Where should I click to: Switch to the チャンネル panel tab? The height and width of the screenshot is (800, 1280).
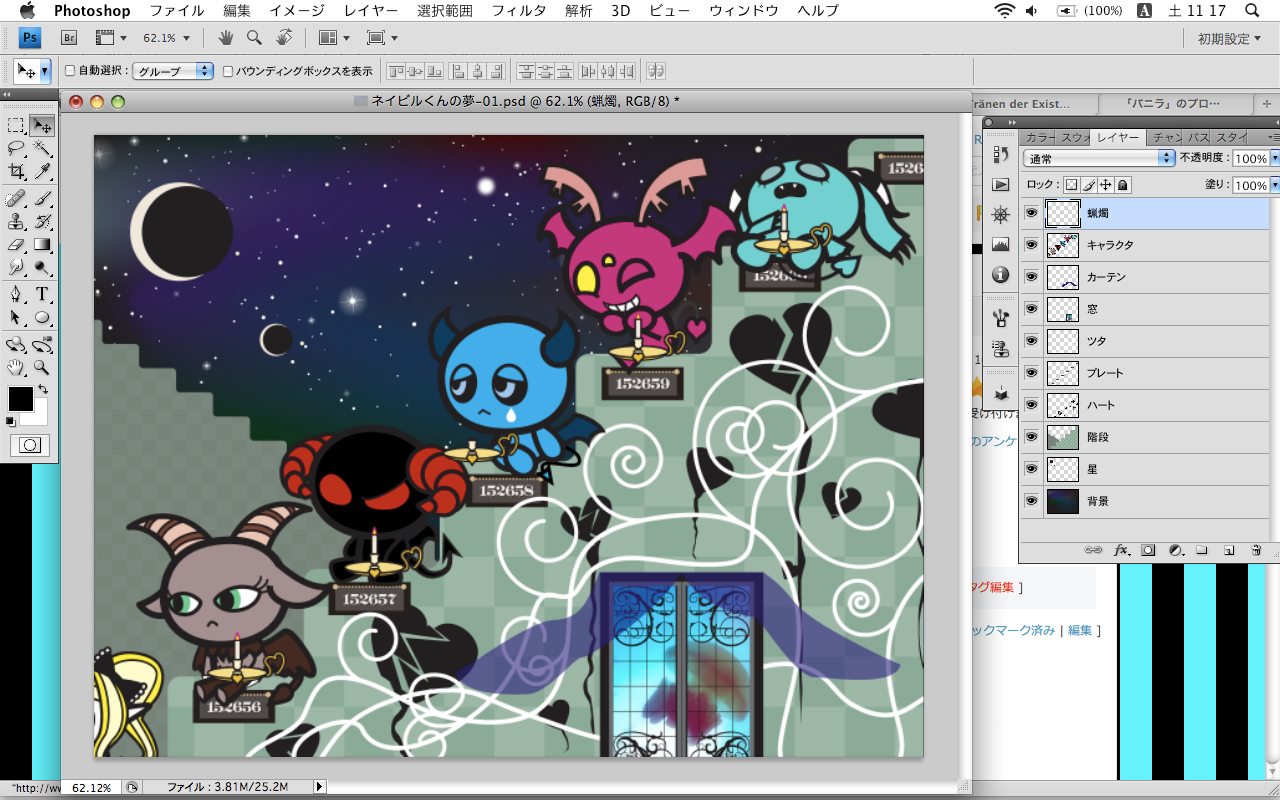[1165, 137]
